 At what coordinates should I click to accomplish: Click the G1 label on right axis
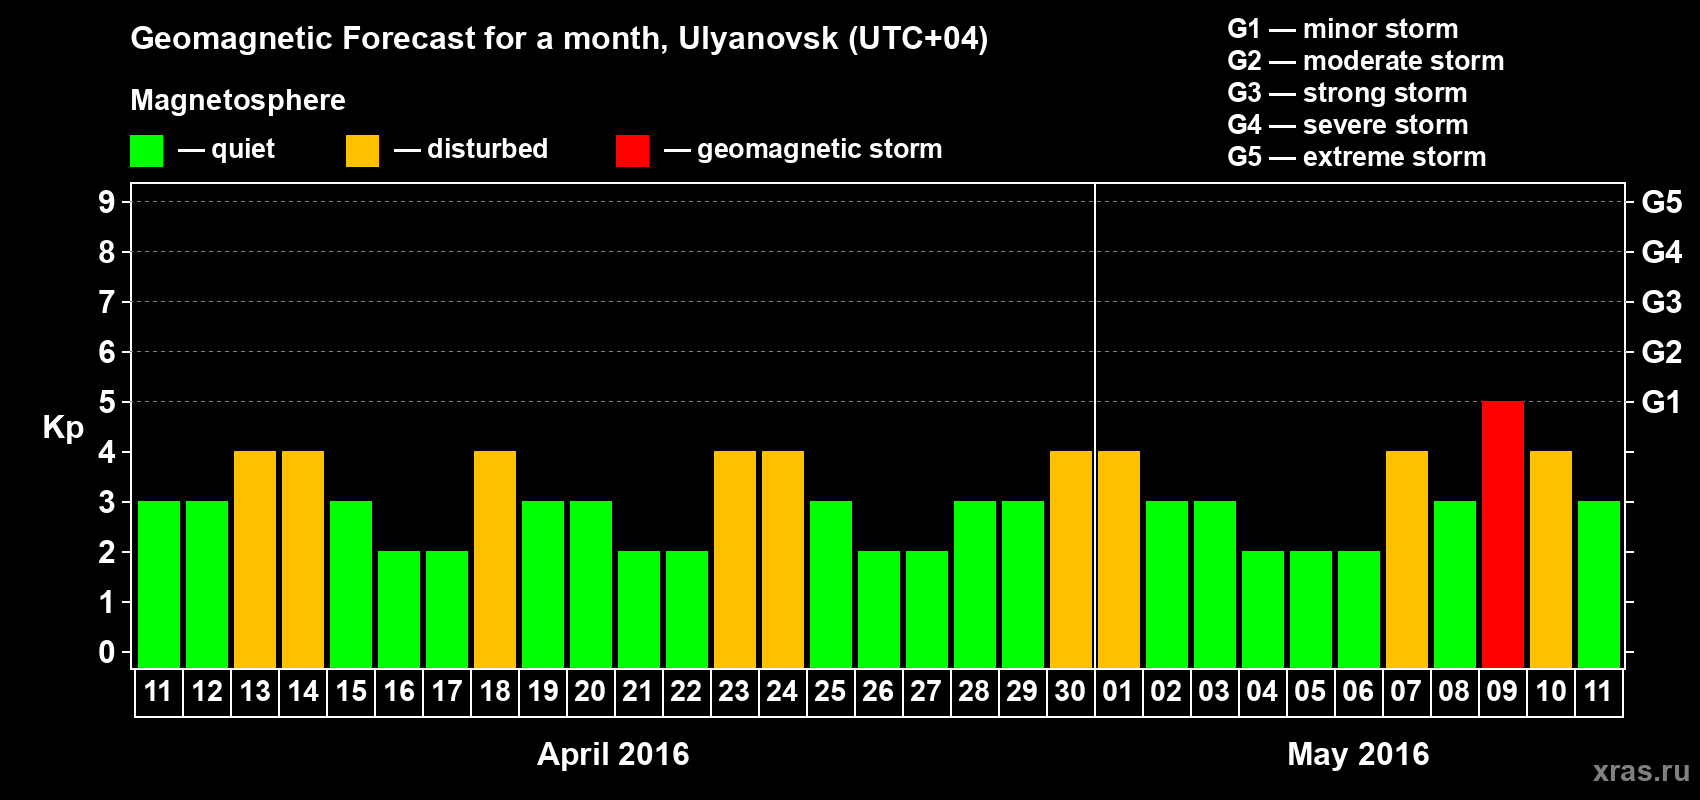click(1661, 402)
